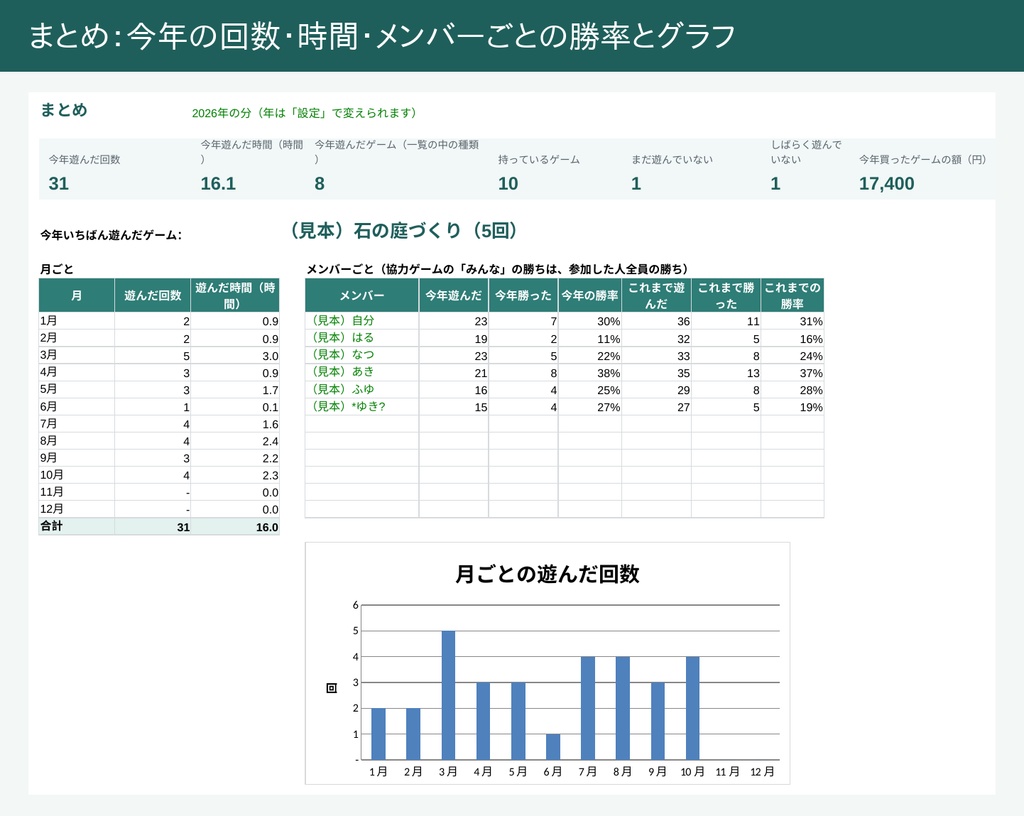Click the 遊んだ回数 column header
1024x816 pixels.
(x=153, y=295)
